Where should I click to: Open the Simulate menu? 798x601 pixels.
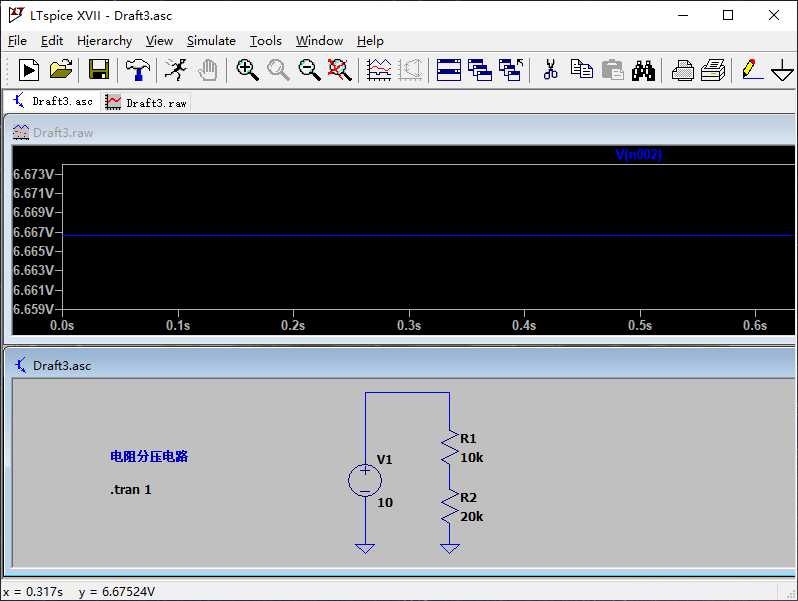(x=211, y=41)
